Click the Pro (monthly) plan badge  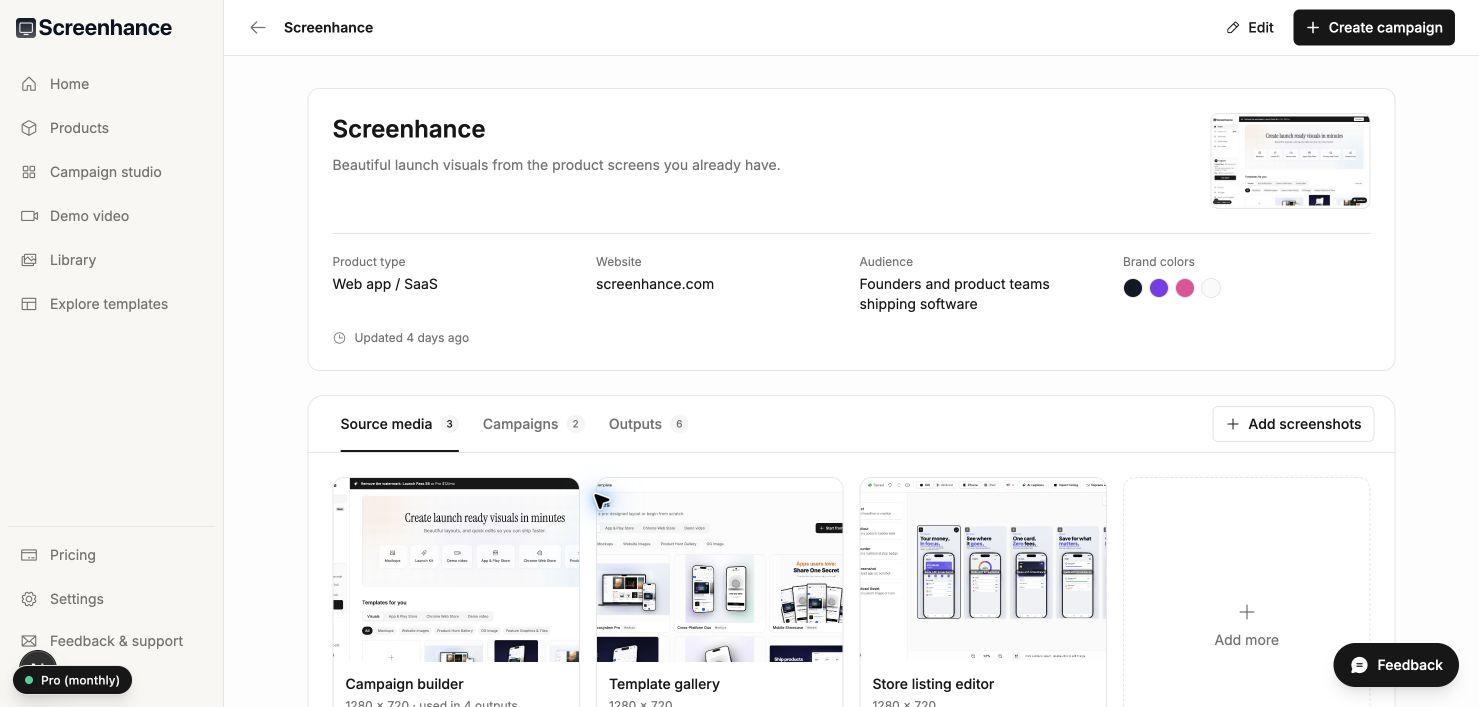(x=72, y=680)
